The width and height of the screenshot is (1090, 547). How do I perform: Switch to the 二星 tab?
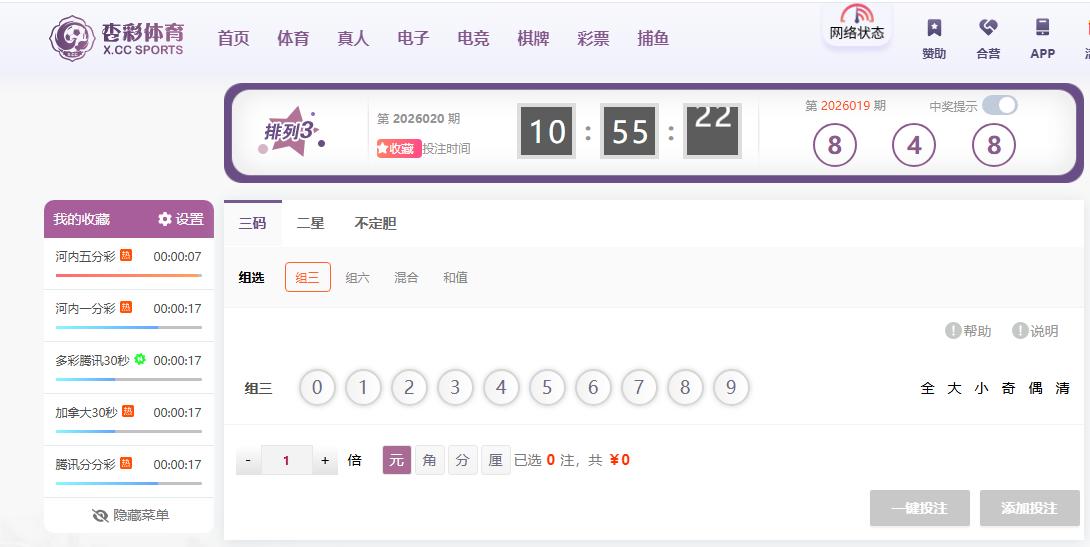pyautogui.click(x=310, y=223)
